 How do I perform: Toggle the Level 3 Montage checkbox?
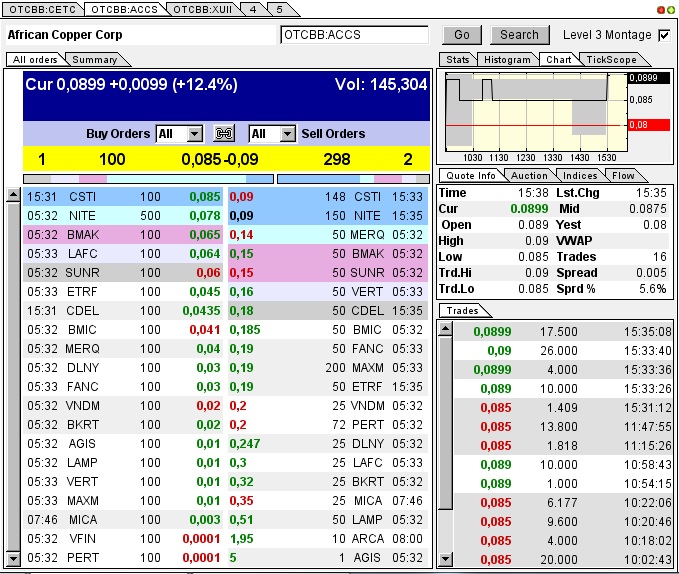[x=664, y=35]
